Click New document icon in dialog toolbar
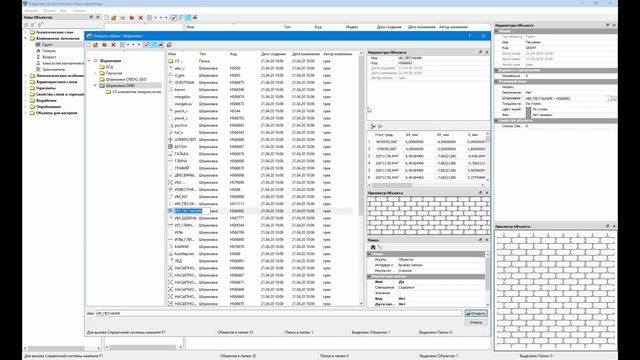Viewport: 640px width, 360px height. click(x=88, y=45)
